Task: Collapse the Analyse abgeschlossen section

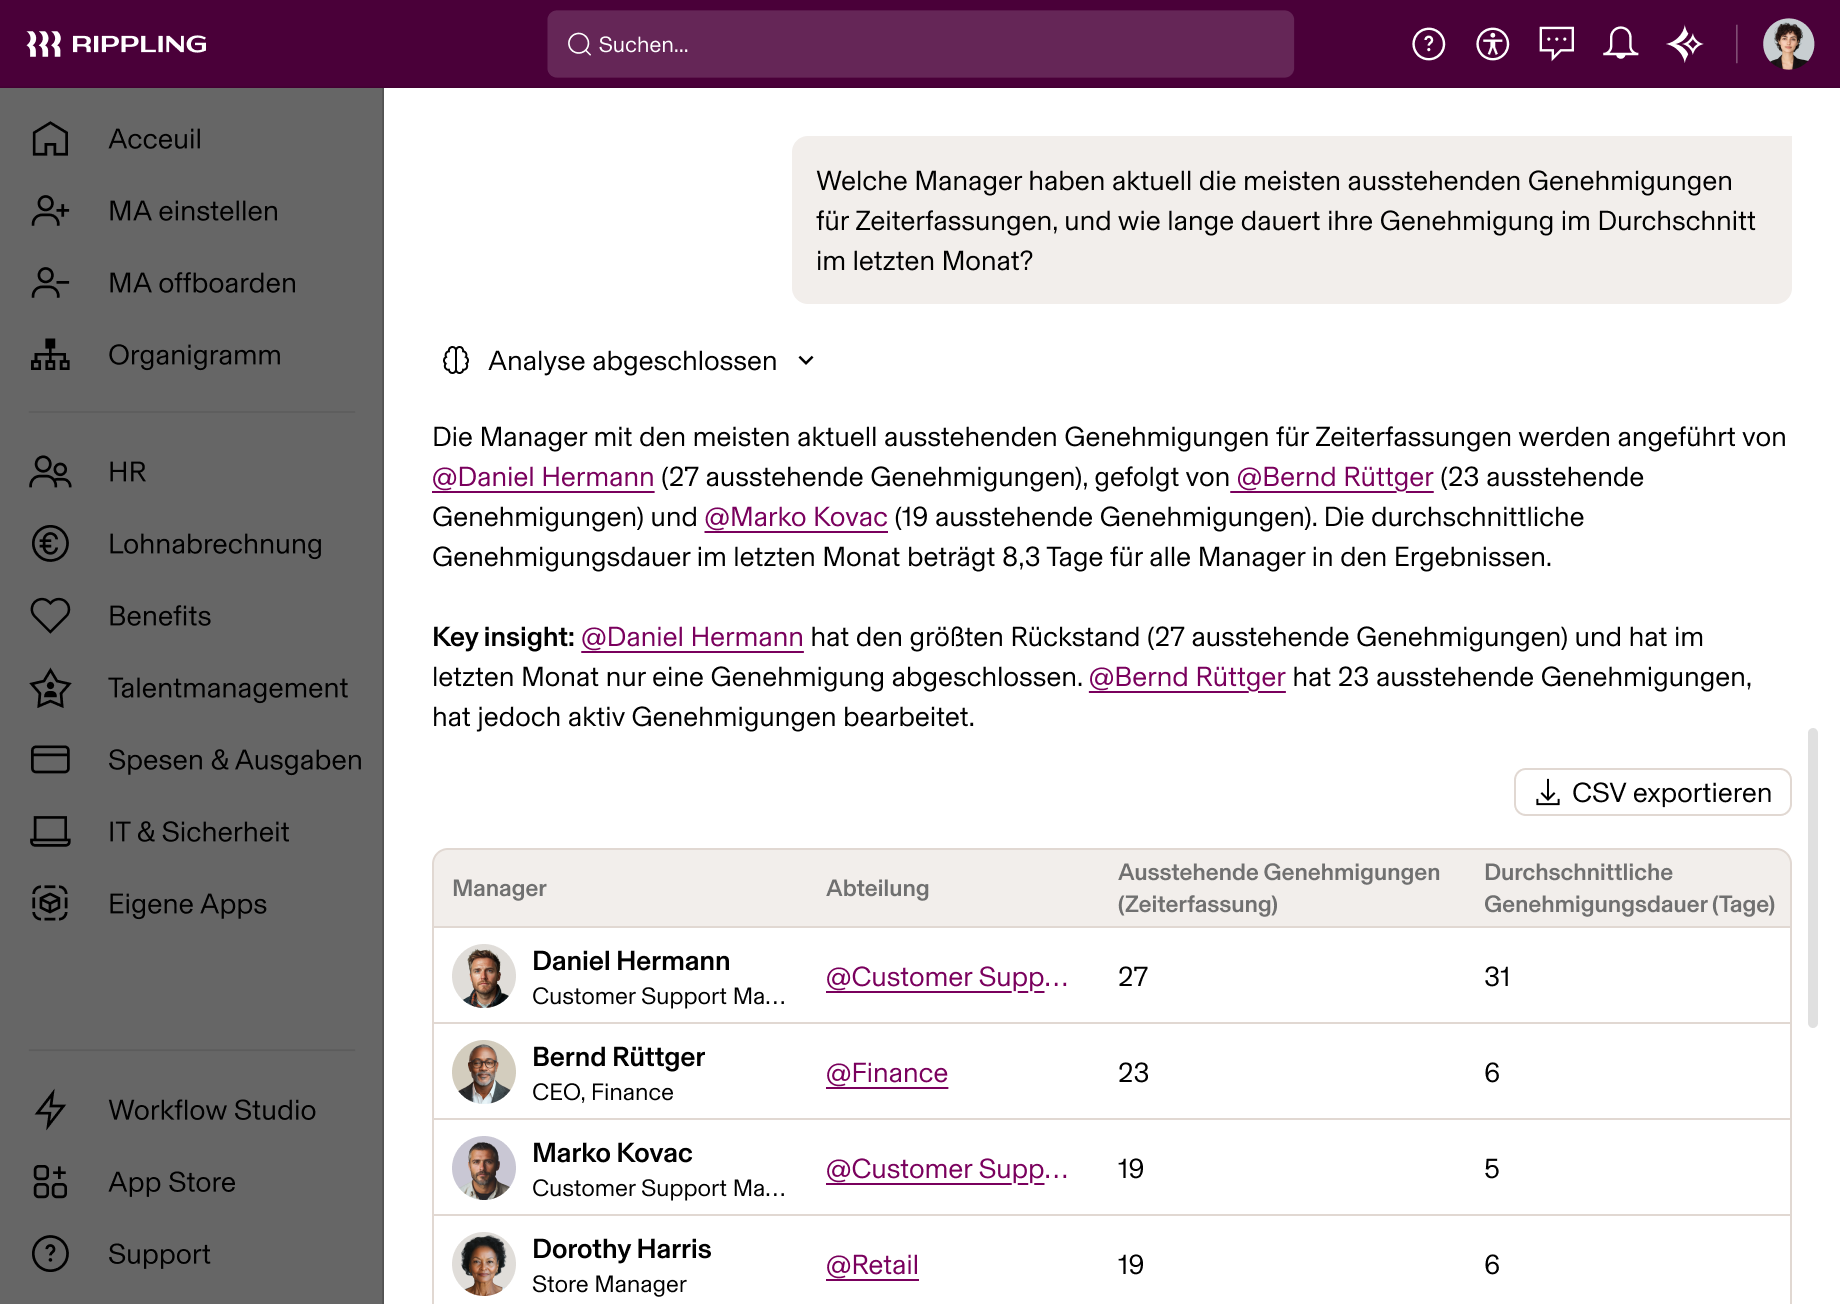Action: click(806, 361)
